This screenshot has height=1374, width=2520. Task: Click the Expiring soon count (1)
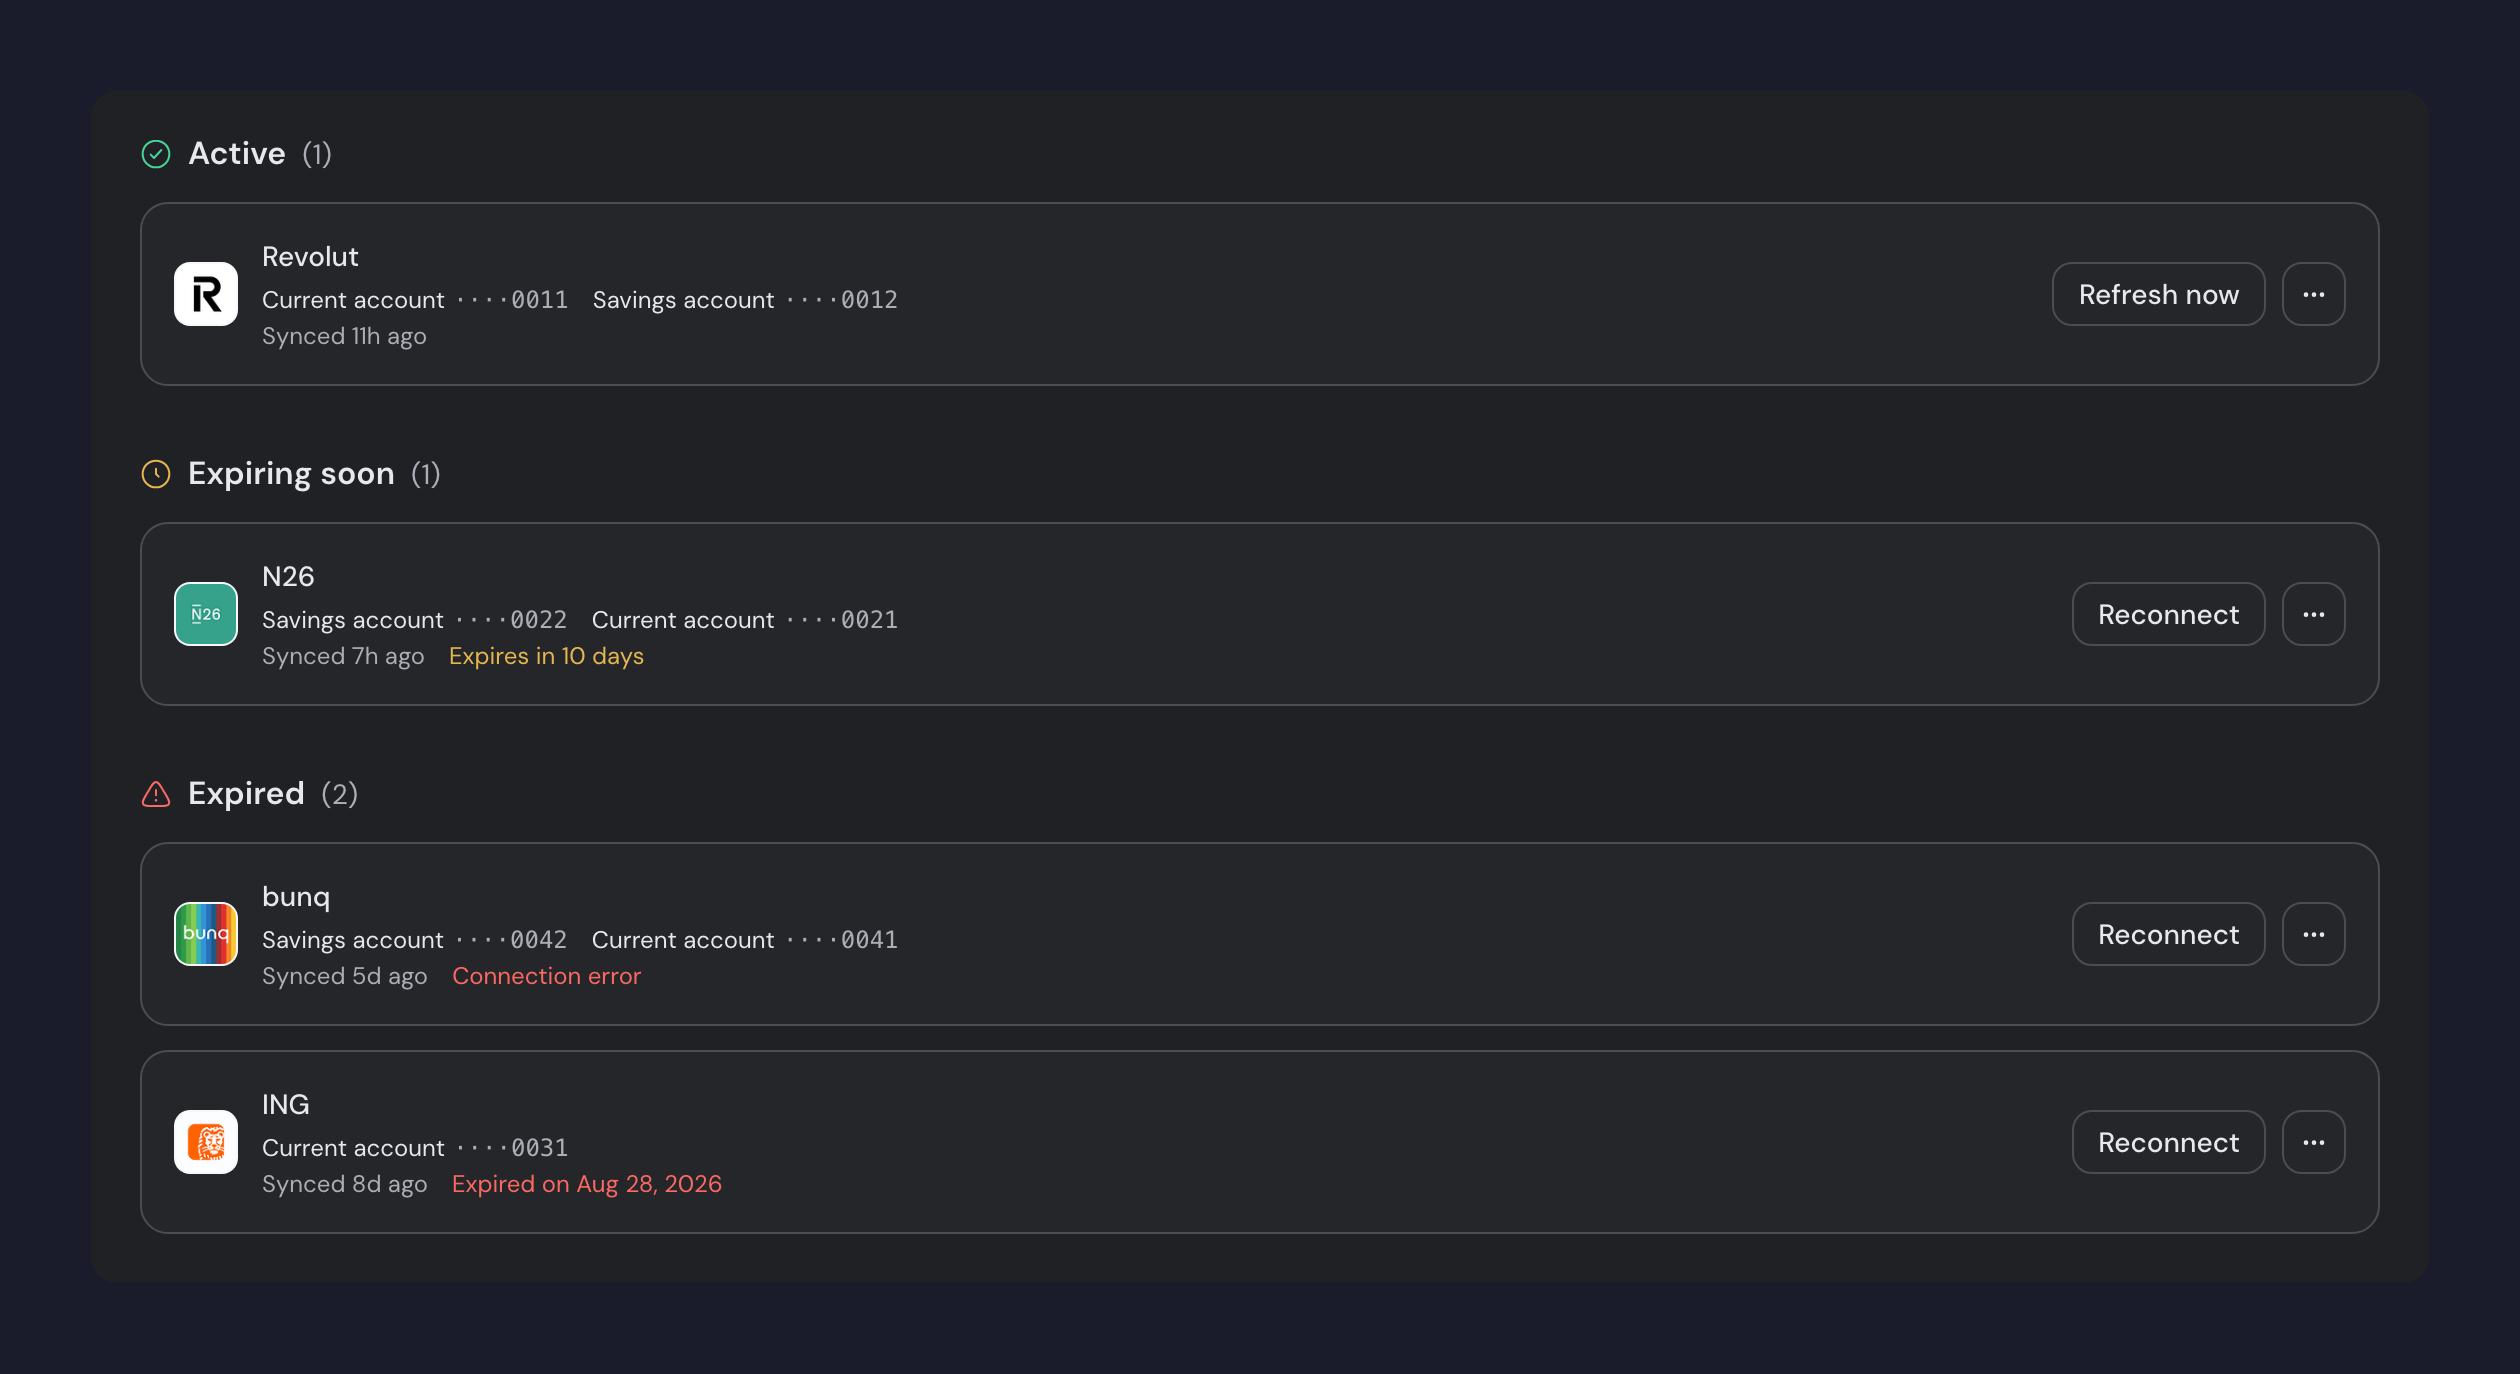[x=426, y=474]
